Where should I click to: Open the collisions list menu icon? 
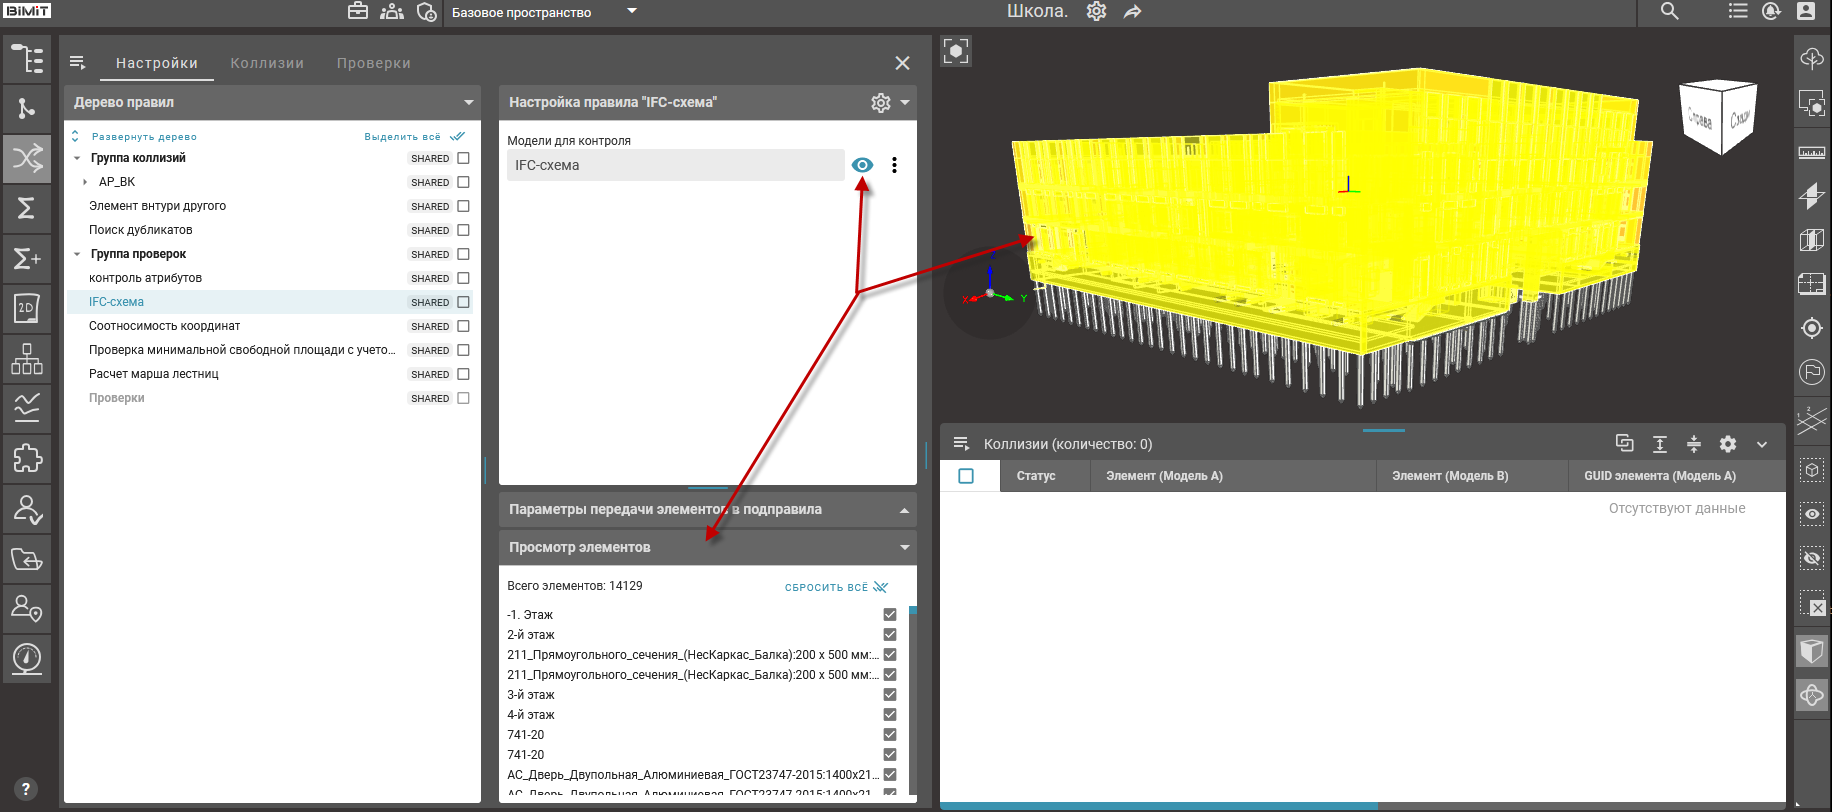pyautogui.click(x=962, y=444)
